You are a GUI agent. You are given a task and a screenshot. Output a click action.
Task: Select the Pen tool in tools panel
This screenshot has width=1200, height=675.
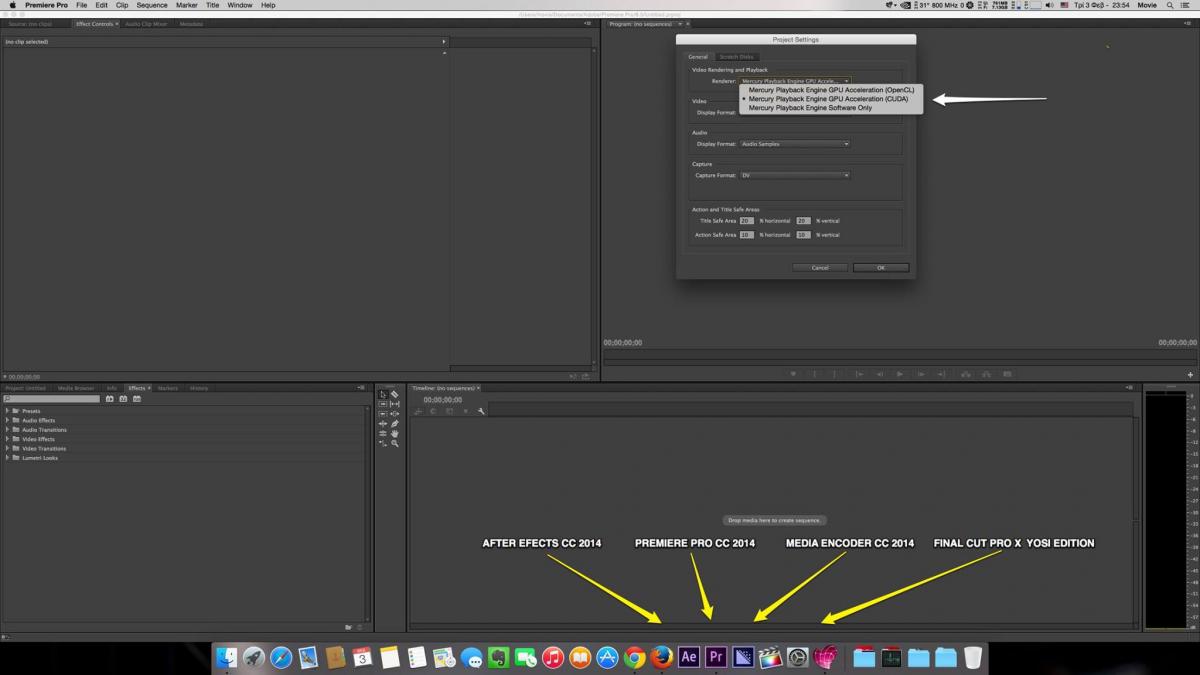click(x=395, y=424)
